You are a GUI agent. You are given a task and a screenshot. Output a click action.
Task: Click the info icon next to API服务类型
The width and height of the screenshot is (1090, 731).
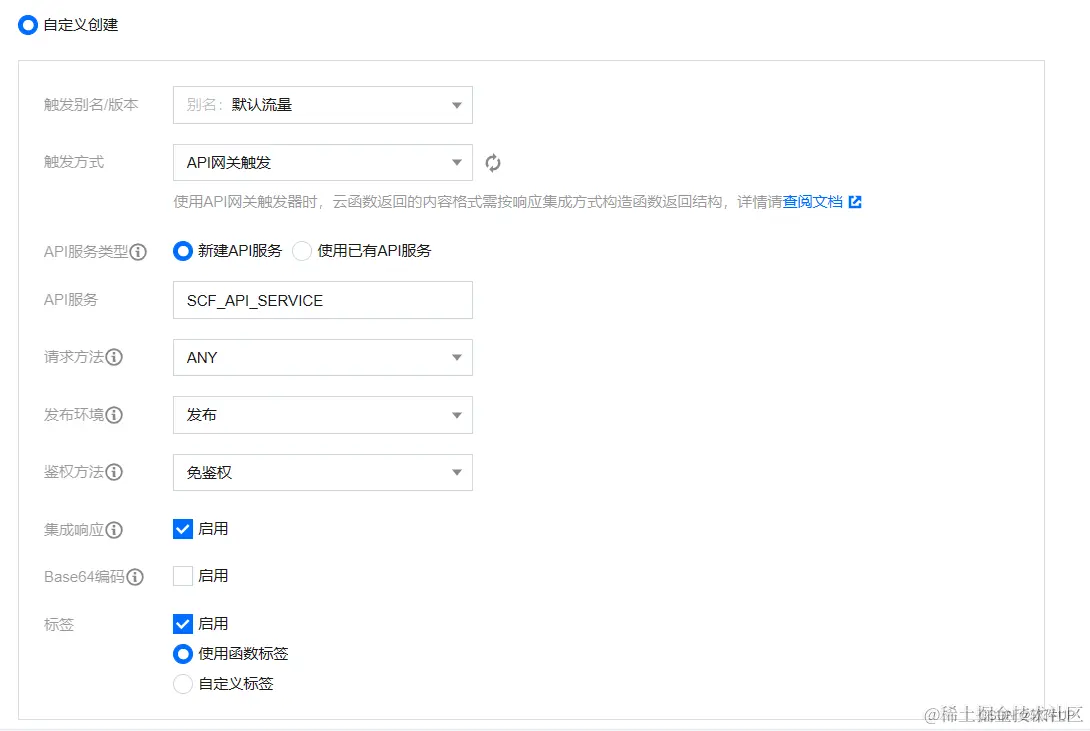[x=138, y=252]
